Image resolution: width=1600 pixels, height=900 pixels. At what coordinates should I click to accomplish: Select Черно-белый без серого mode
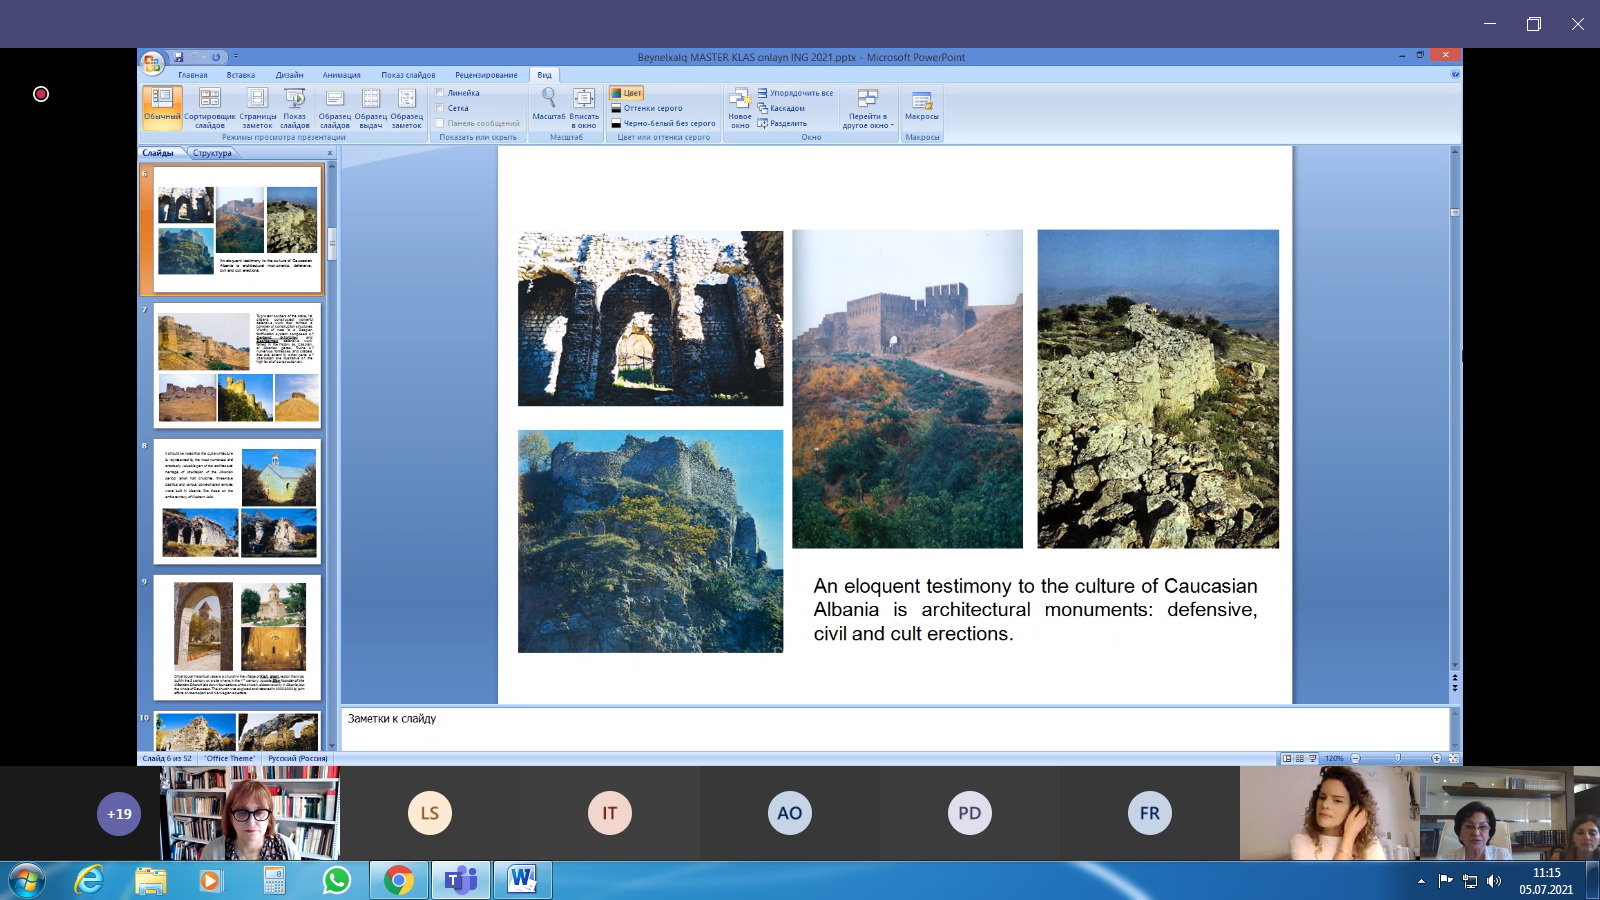pyautogui.click(x=663, y=123)
